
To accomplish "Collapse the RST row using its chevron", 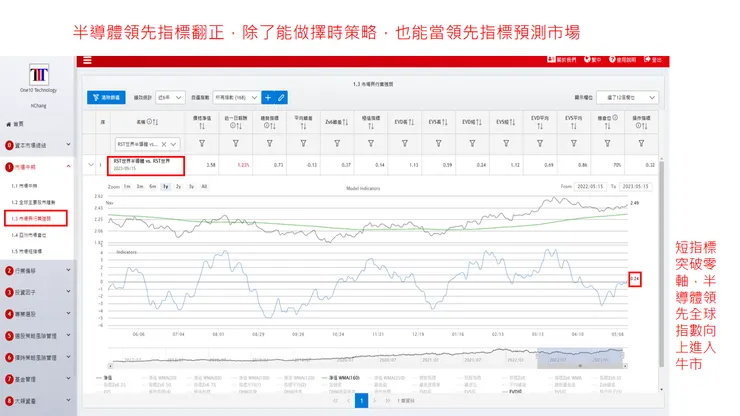I will [91, 165].
